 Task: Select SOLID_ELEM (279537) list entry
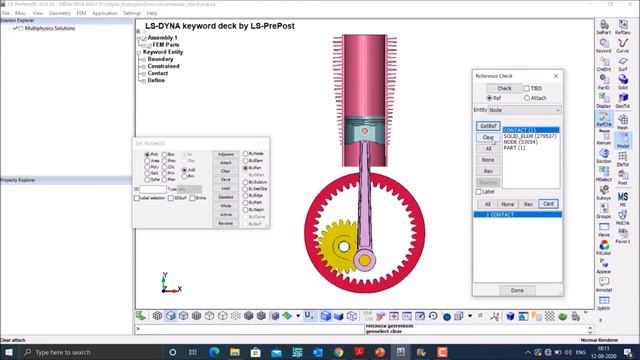(530, 136)
